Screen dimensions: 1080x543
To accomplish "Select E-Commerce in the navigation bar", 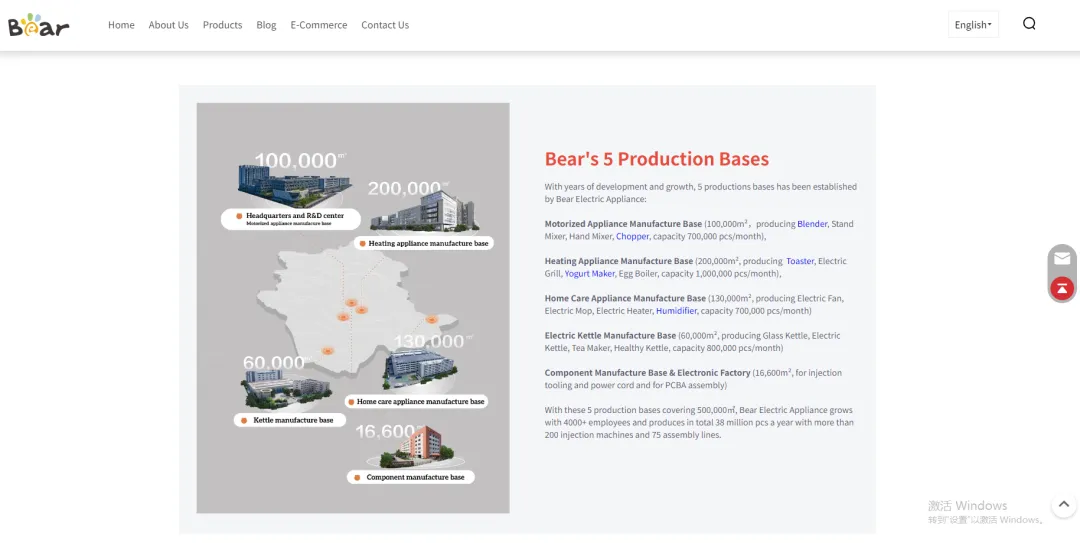I will click(x=319, y=25).
